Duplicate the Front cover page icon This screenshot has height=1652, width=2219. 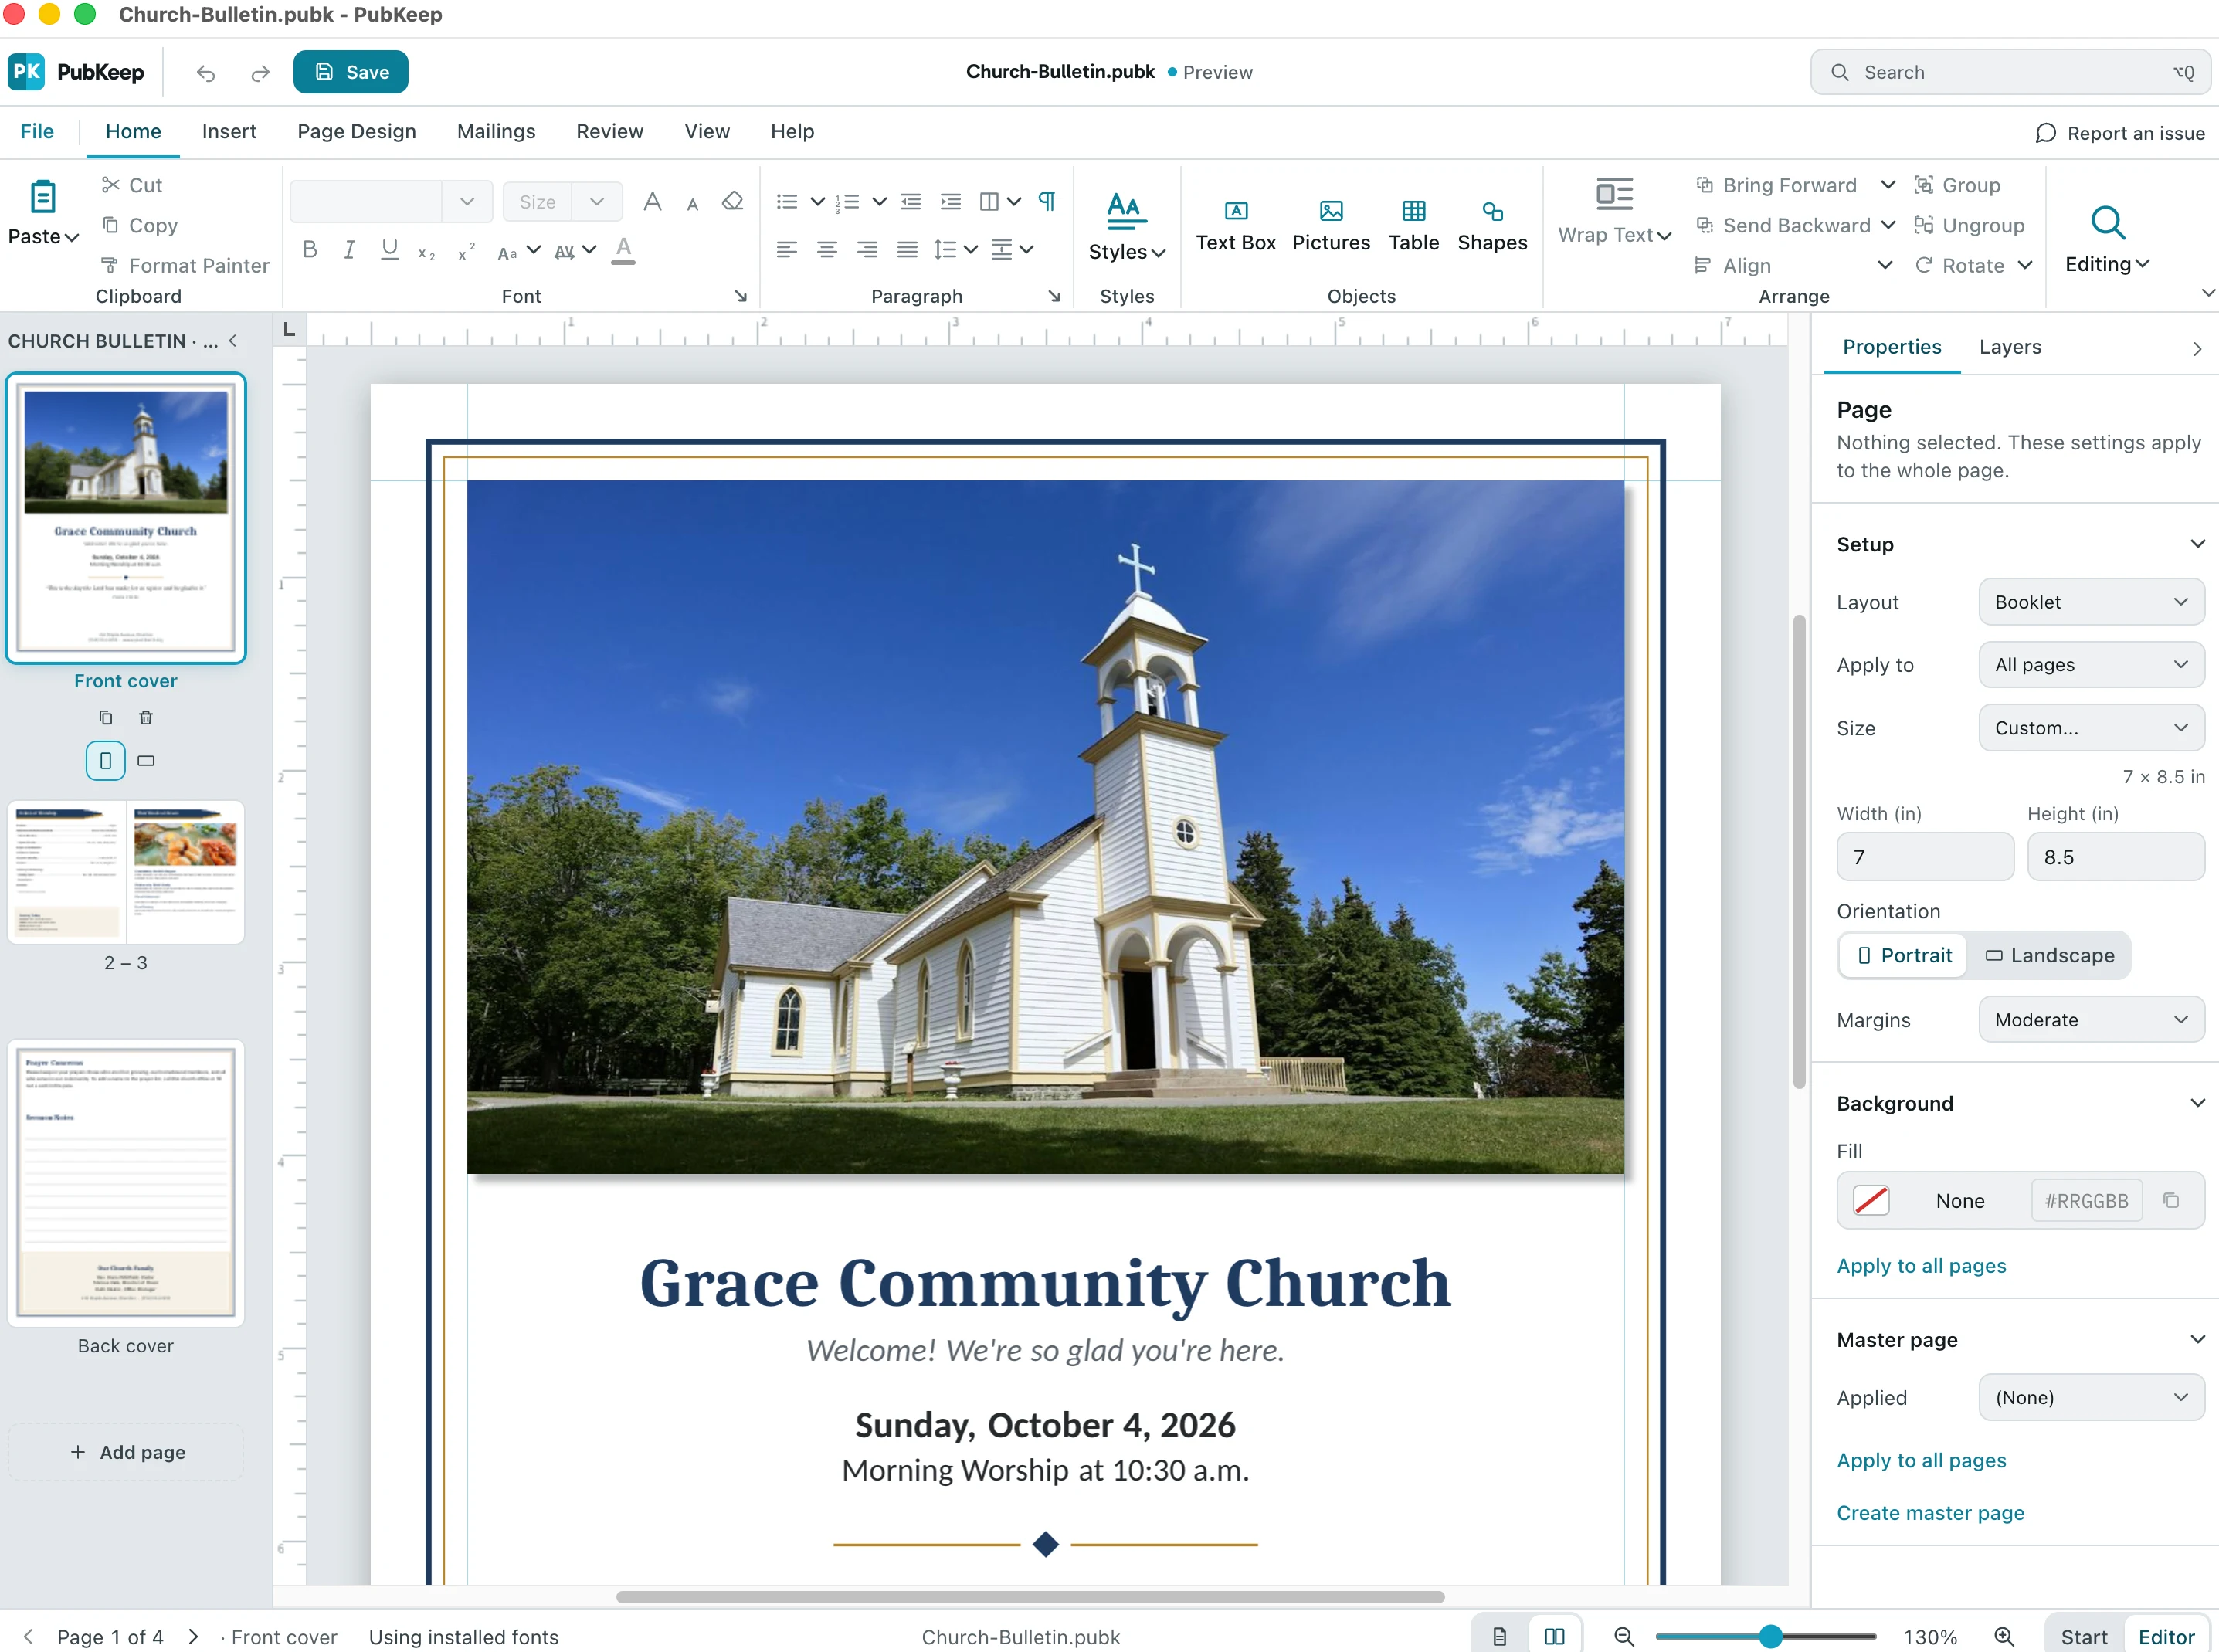[106, 717]
